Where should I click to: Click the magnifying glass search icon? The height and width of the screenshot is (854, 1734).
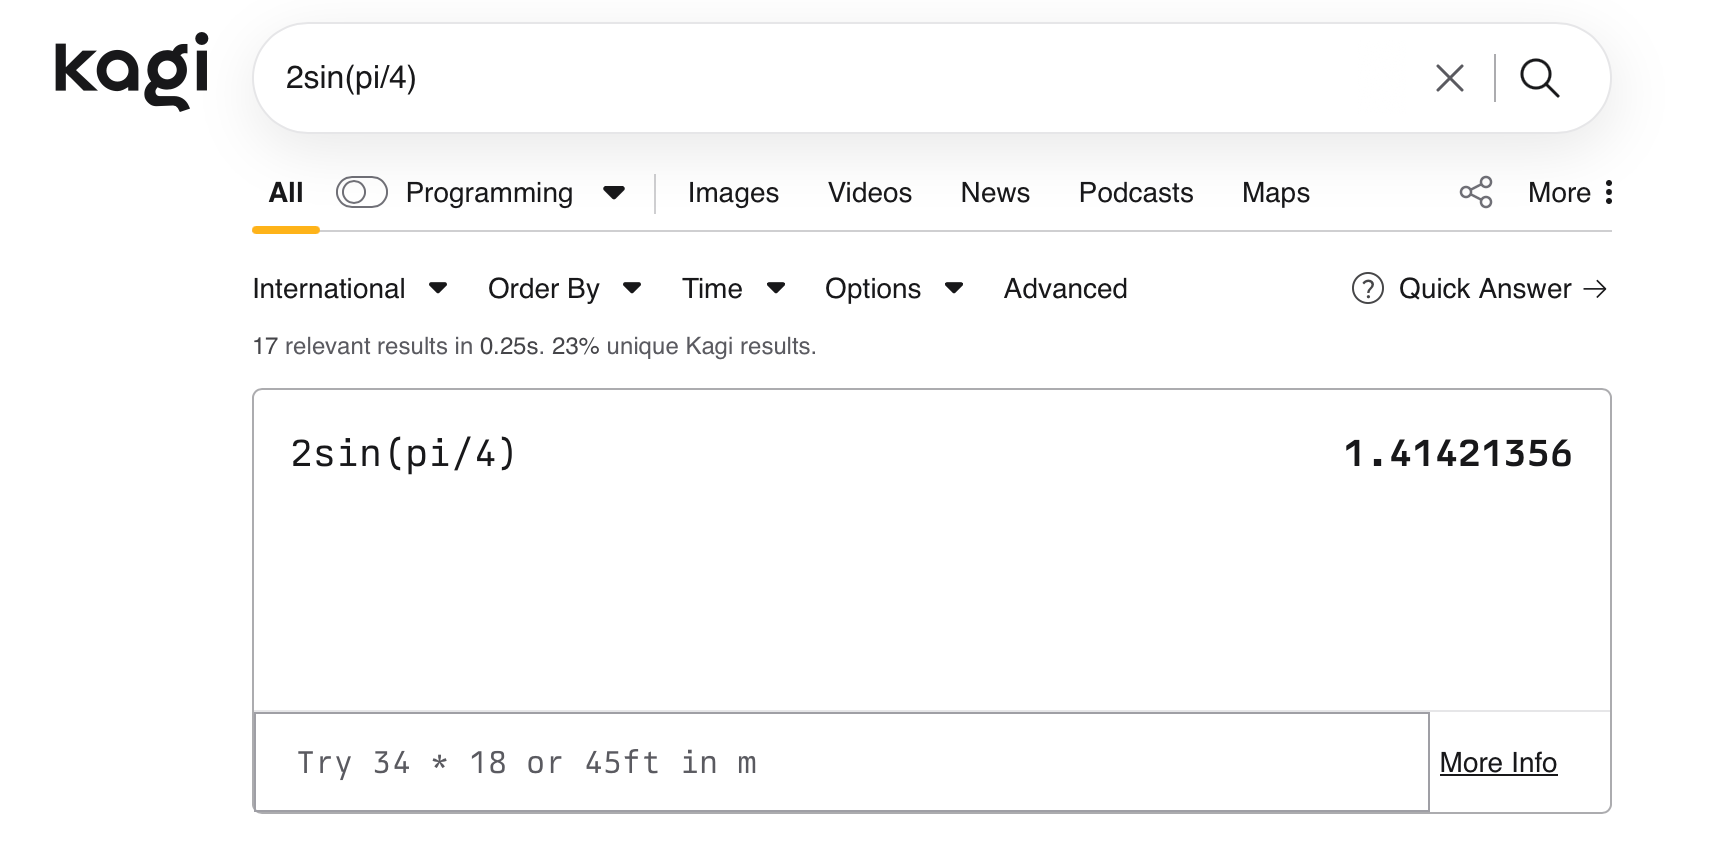tap(1539, 78)
